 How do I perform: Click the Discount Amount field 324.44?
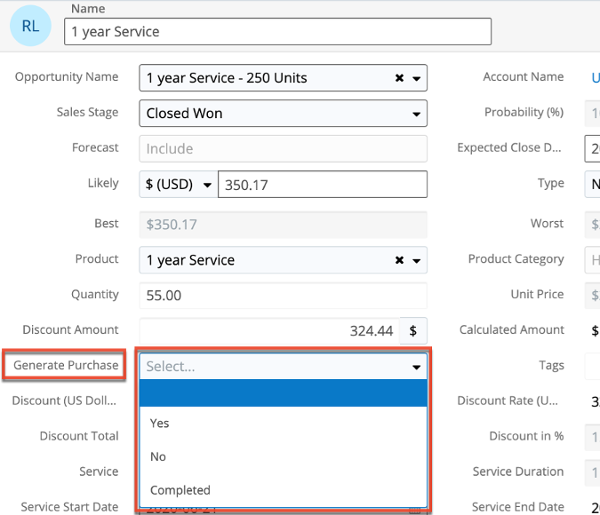point(268,330)
